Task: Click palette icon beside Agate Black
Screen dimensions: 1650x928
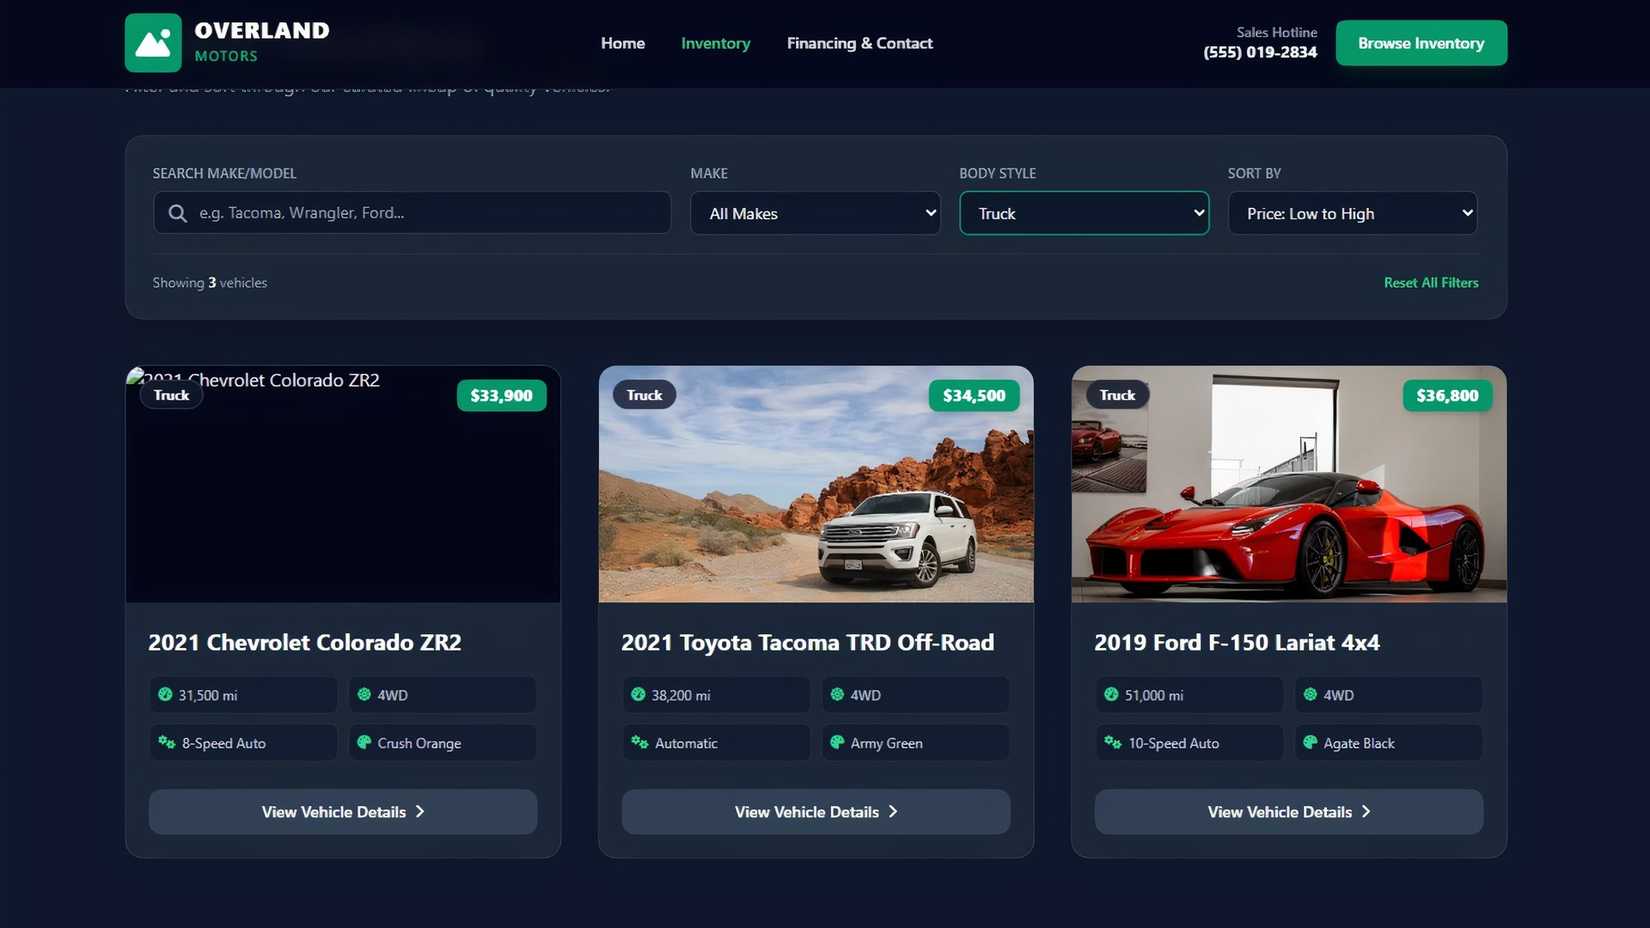Action: pyautogui.click(x=1310, y=742)
